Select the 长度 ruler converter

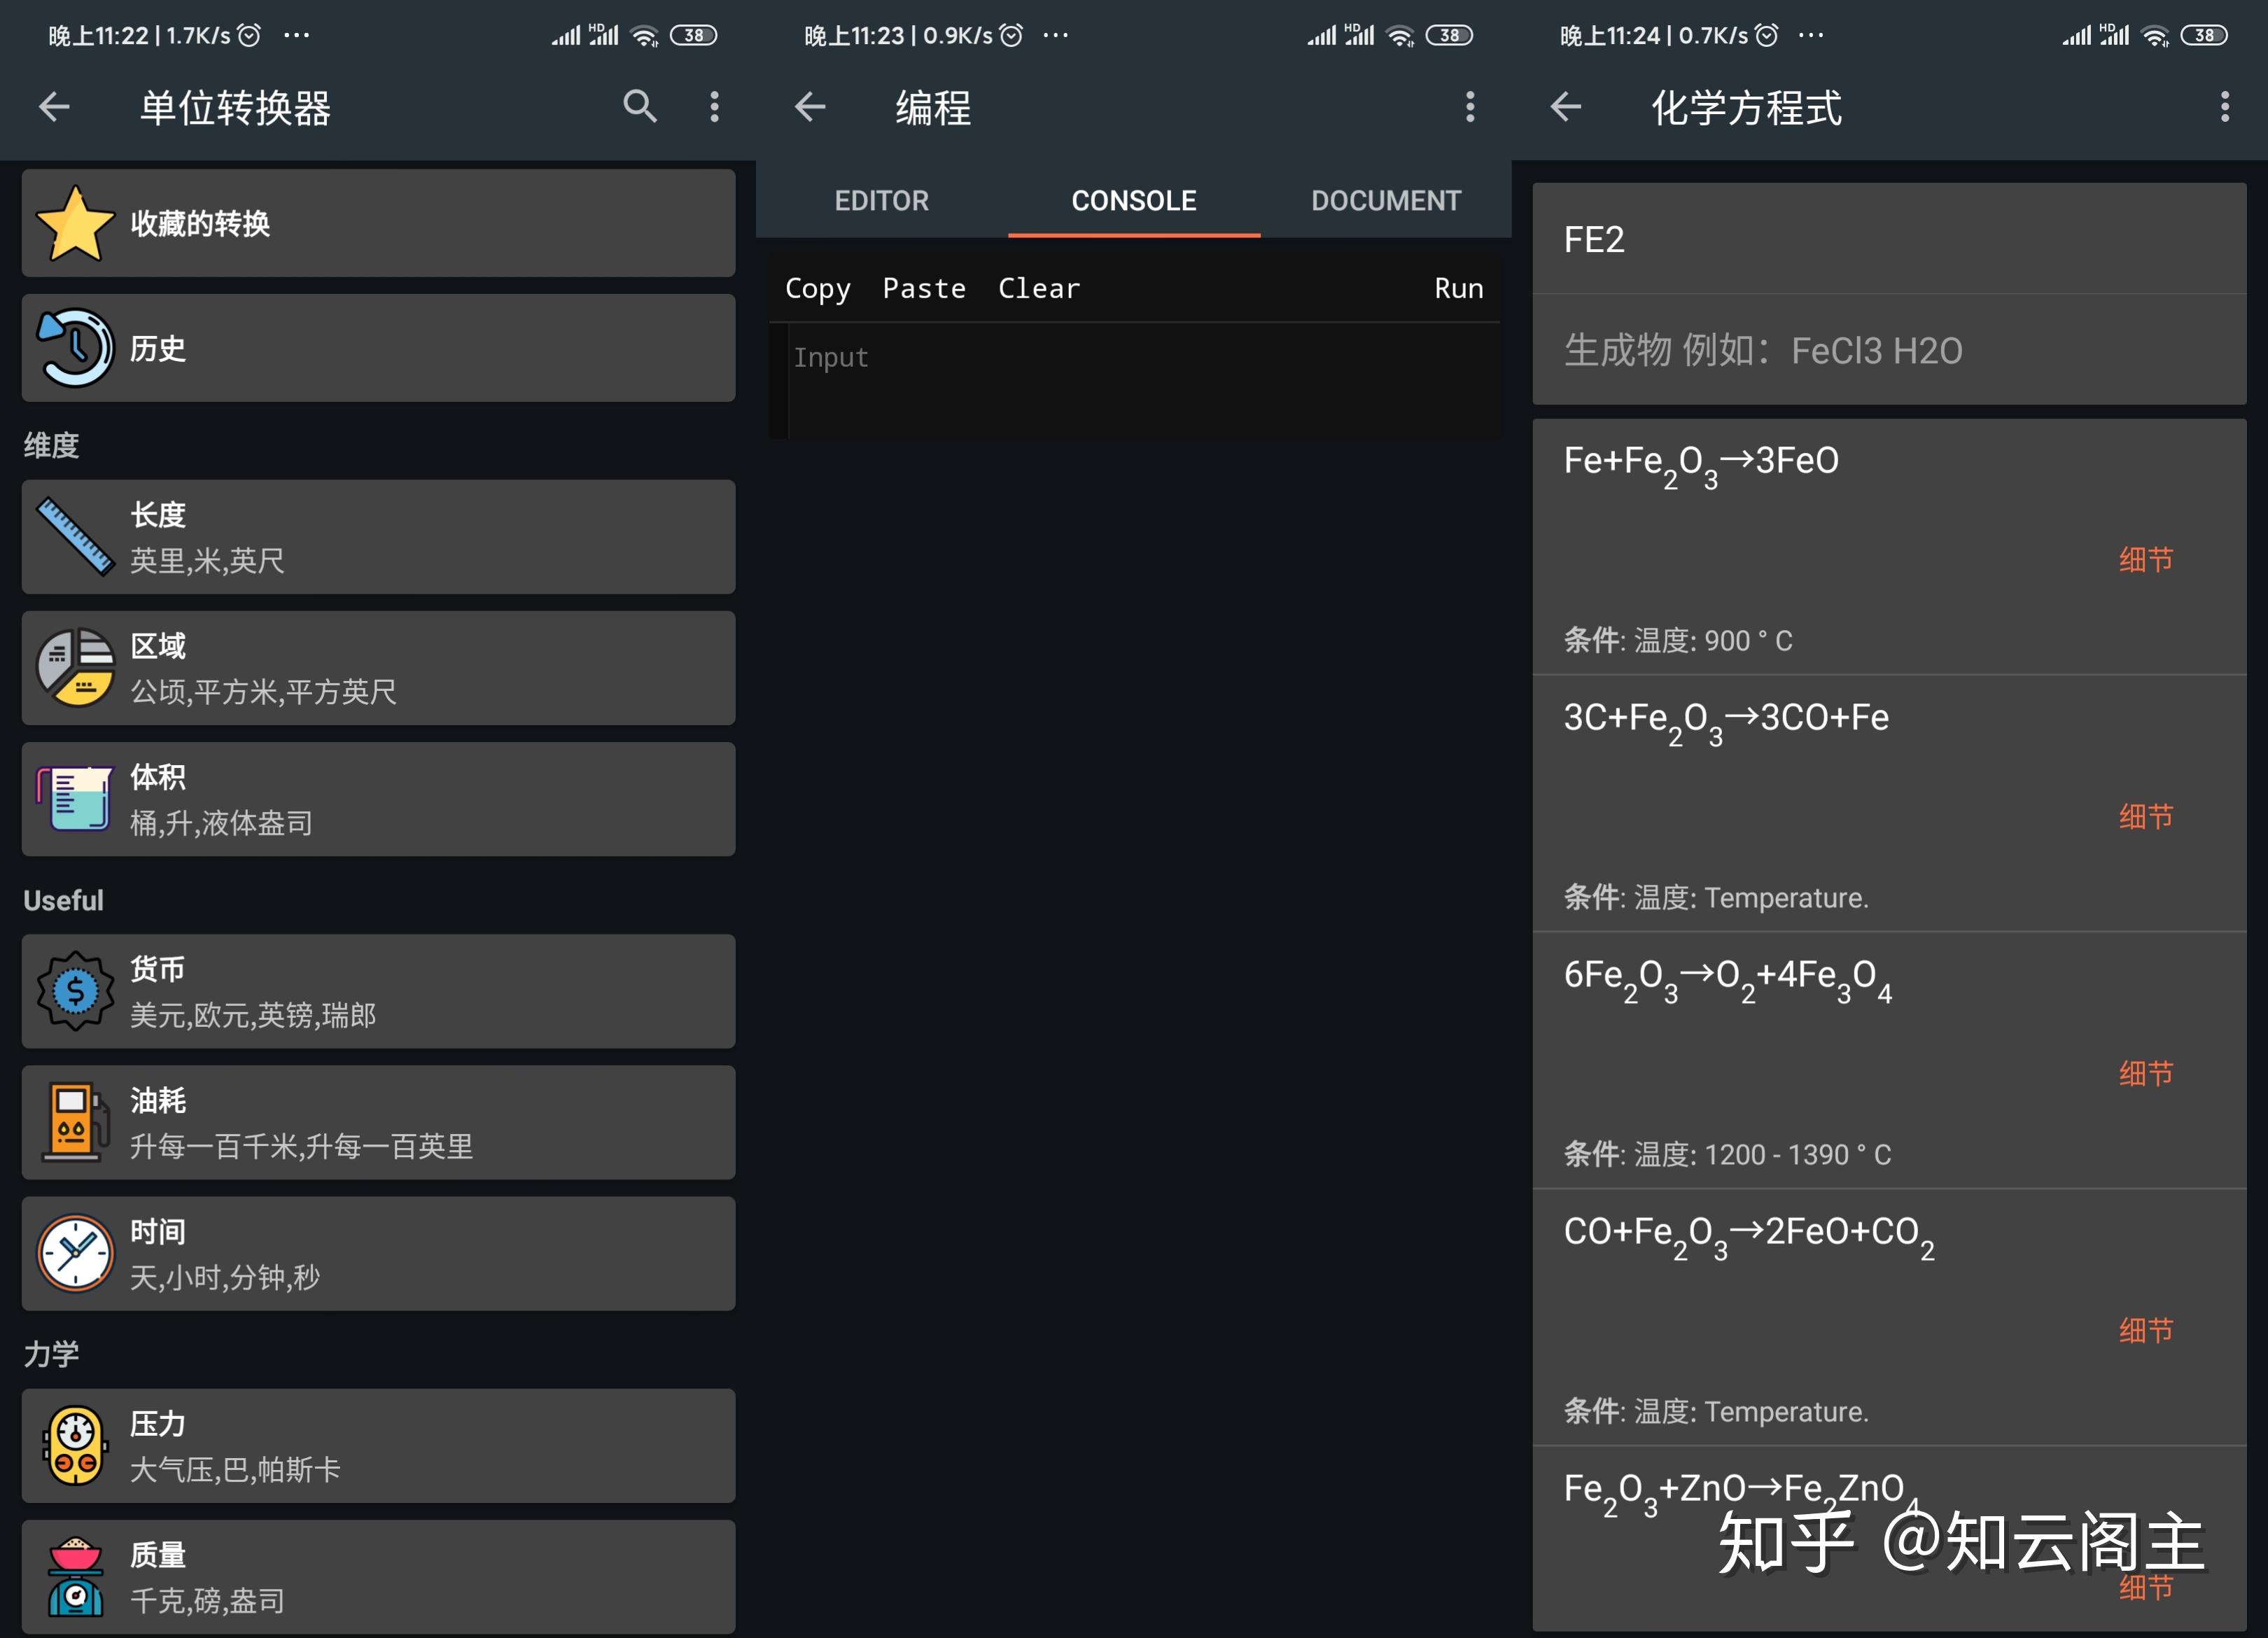(x=378, y=537)
